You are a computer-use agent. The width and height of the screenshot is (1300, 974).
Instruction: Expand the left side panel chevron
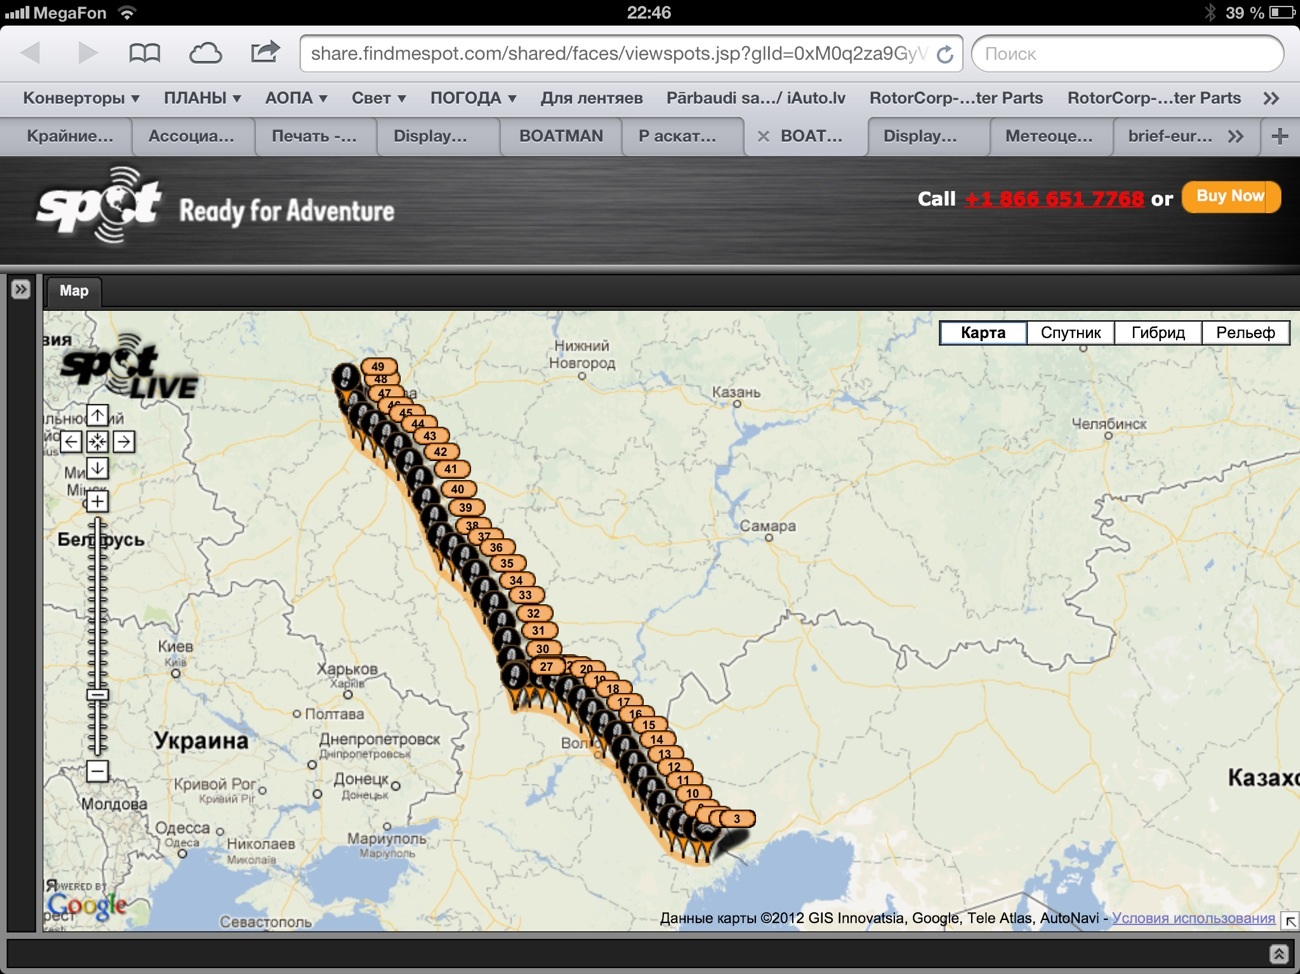[x=21, y=289]
